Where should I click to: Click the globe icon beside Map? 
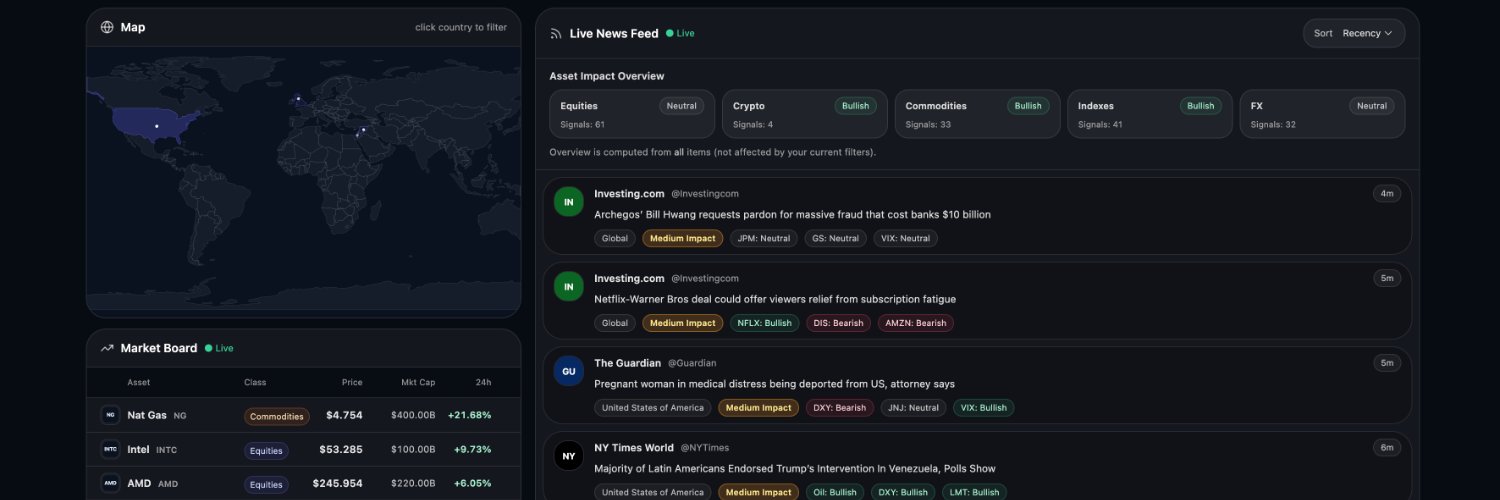pyautogui.click(x=107, y=27)
